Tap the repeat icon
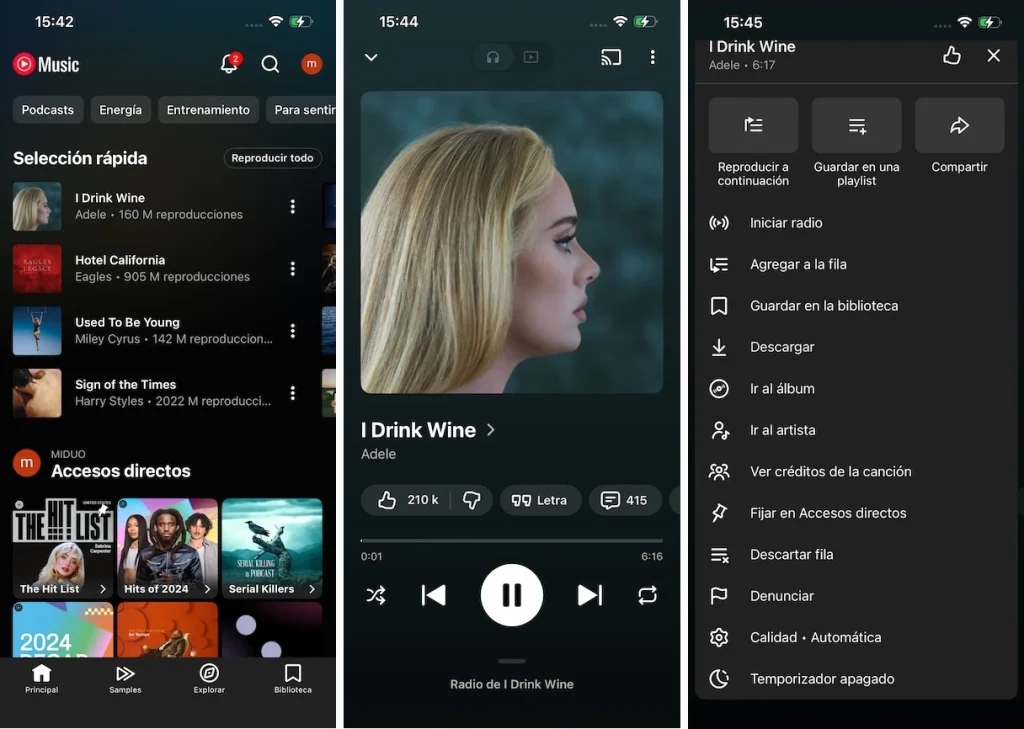Image resolution: width=1024 pixels, height=729 pixels. (x=647, y=595)
